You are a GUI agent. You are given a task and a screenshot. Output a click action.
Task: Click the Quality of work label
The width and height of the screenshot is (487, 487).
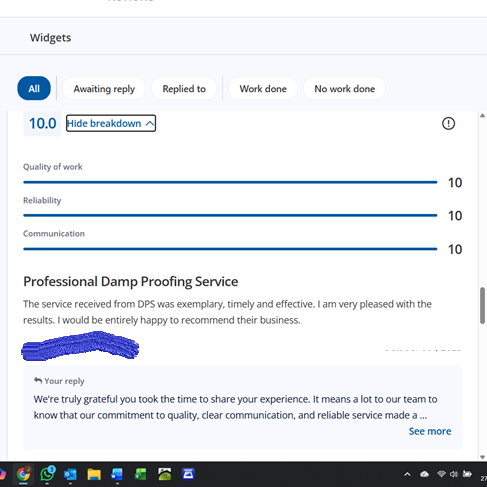[x=53, y=167]
